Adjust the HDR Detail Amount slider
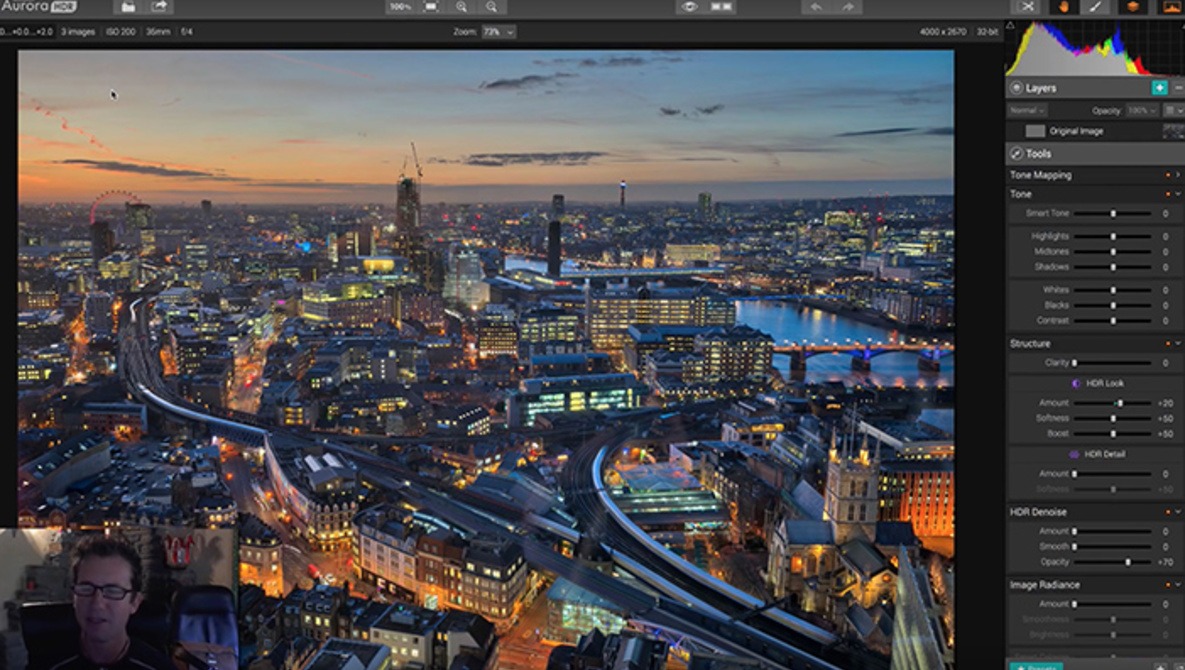The width and height of the screenshot is (1185, 670). tap(1112, 474)
